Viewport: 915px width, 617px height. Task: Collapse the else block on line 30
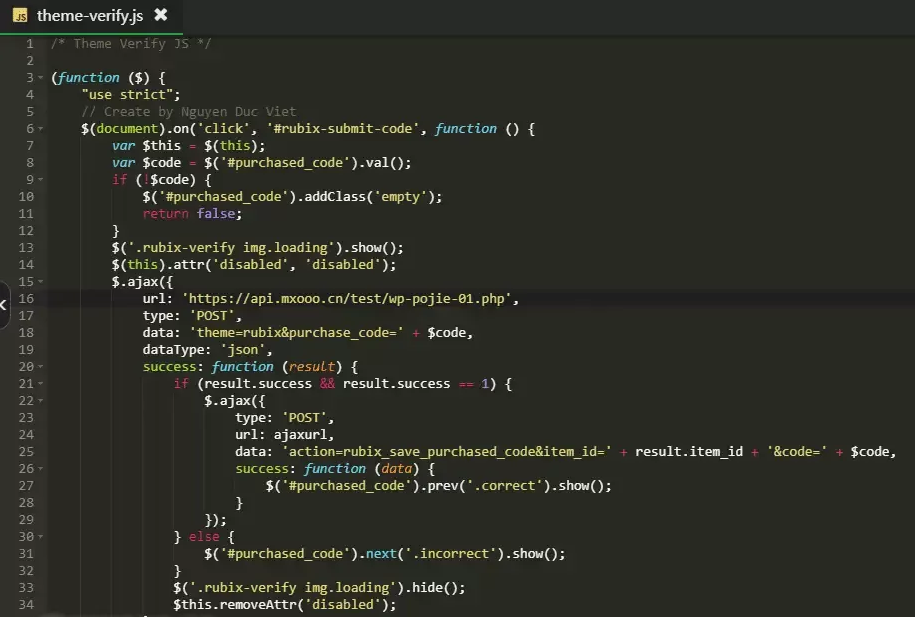point(41,537)
